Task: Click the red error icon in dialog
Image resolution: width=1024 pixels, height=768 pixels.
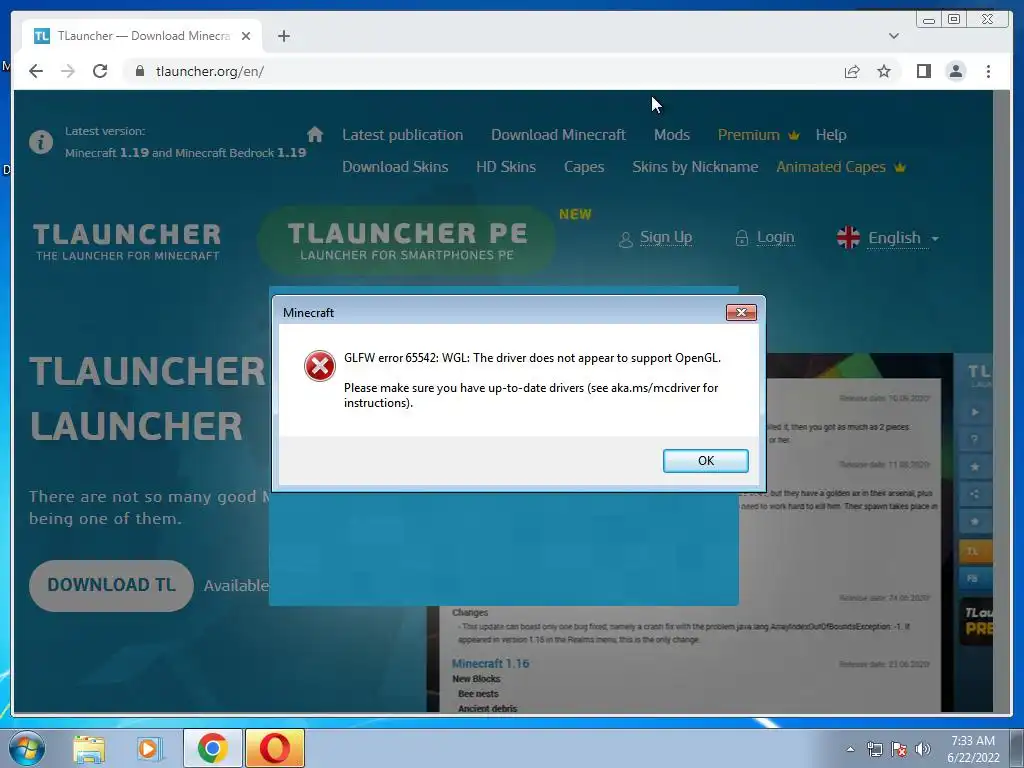Action: pyautogui.click(x=320, y=366)
